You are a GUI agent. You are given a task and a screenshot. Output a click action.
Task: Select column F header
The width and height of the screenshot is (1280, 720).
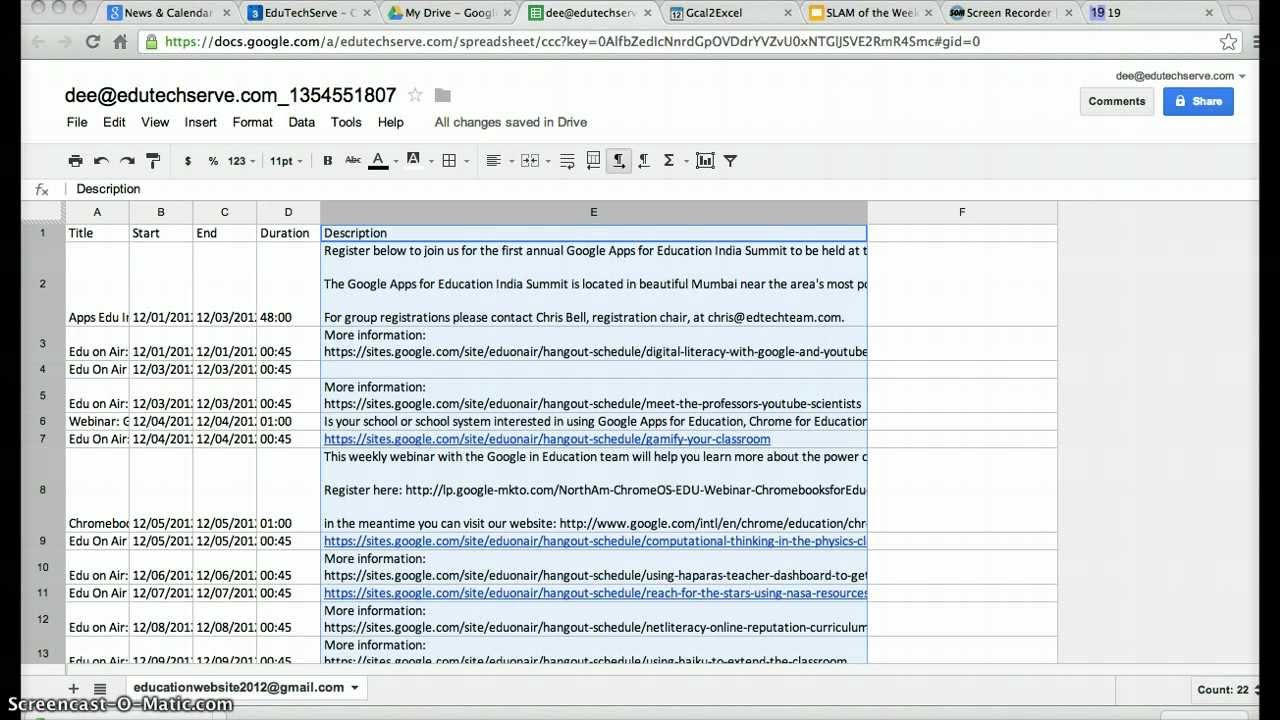point(962,212)
